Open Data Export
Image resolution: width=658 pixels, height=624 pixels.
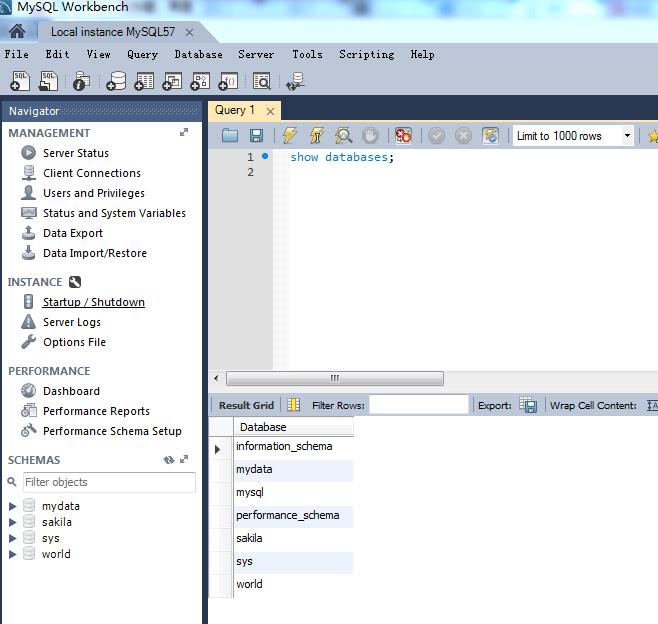point(73,233)
